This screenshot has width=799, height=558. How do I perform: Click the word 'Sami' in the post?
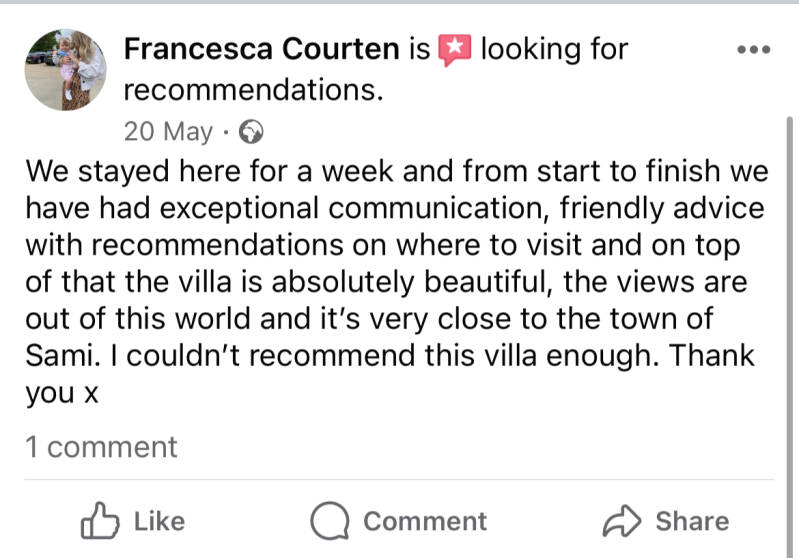pyautogui.click(x=57, y=357)
